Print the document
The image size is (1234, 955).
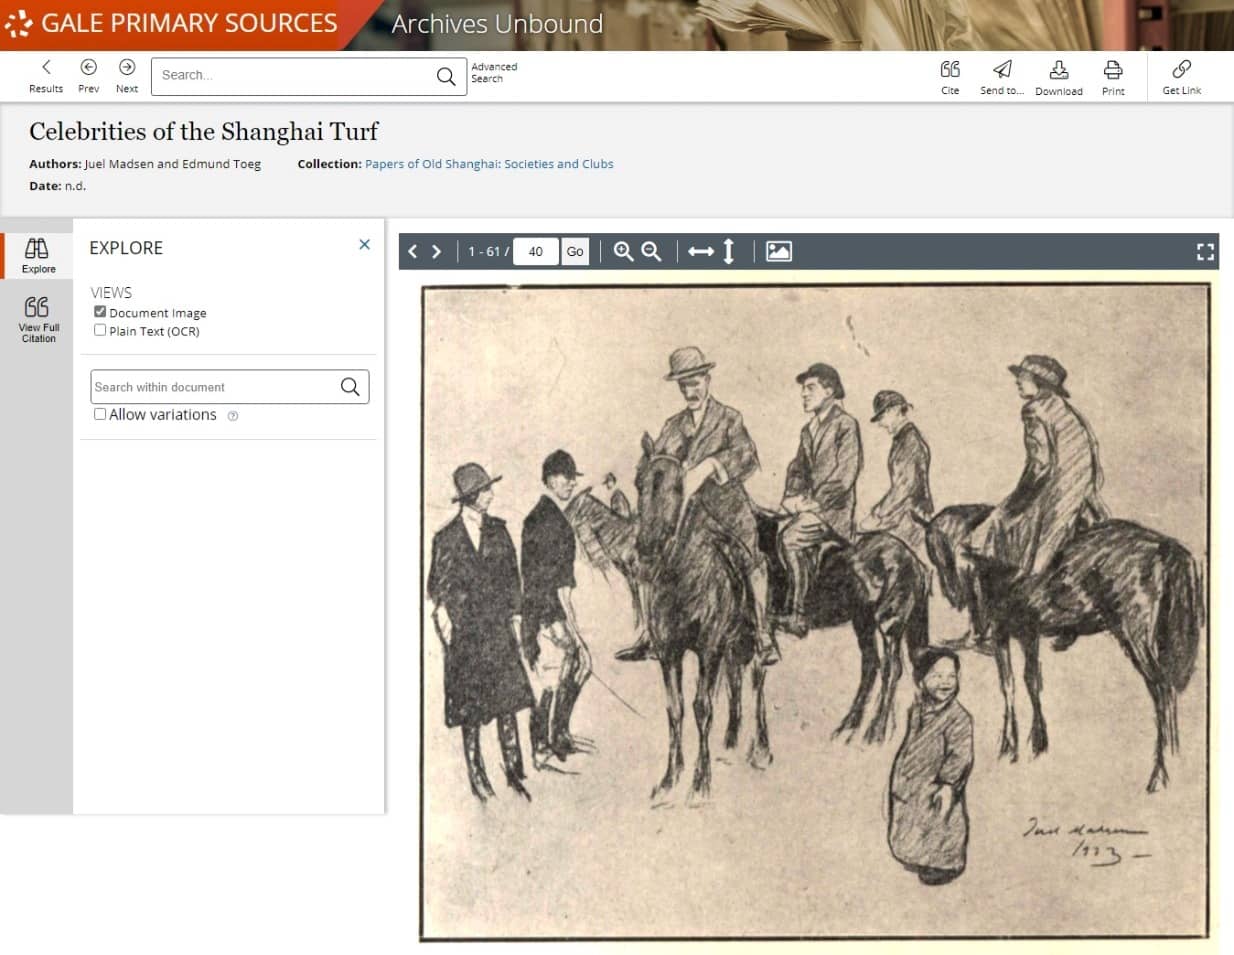(x=1113, y=76)
